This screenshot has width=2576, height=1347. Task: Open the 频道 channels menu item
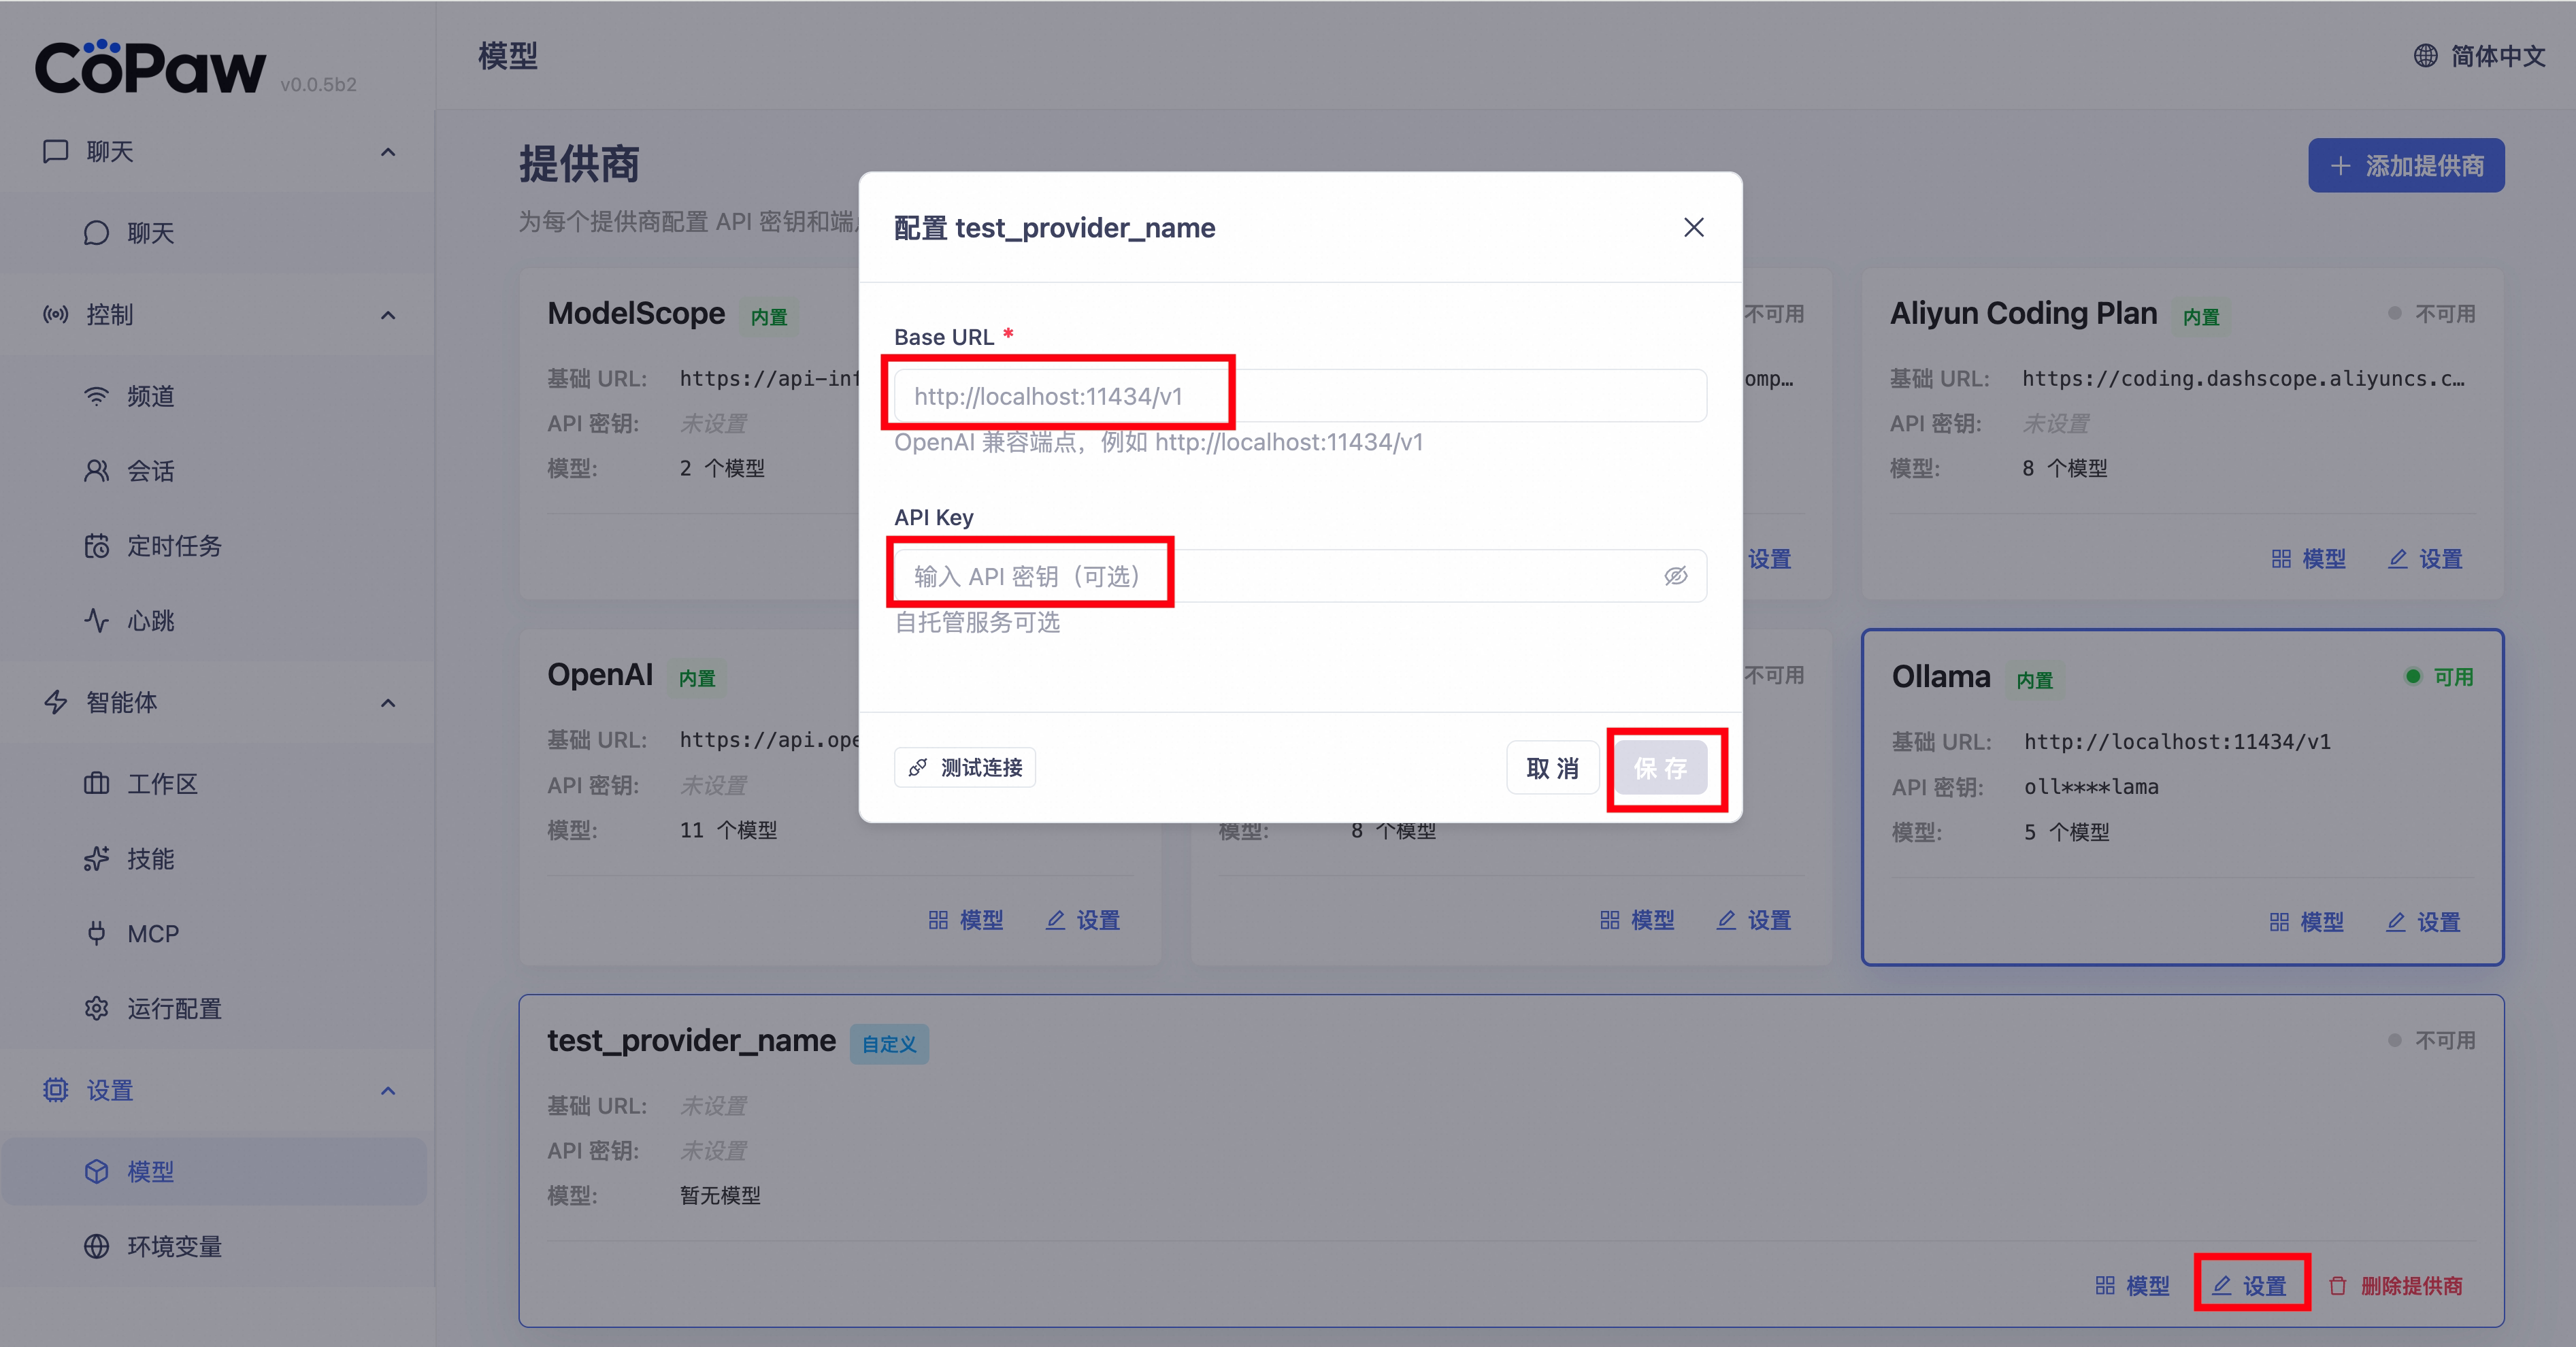coord(150,396)
